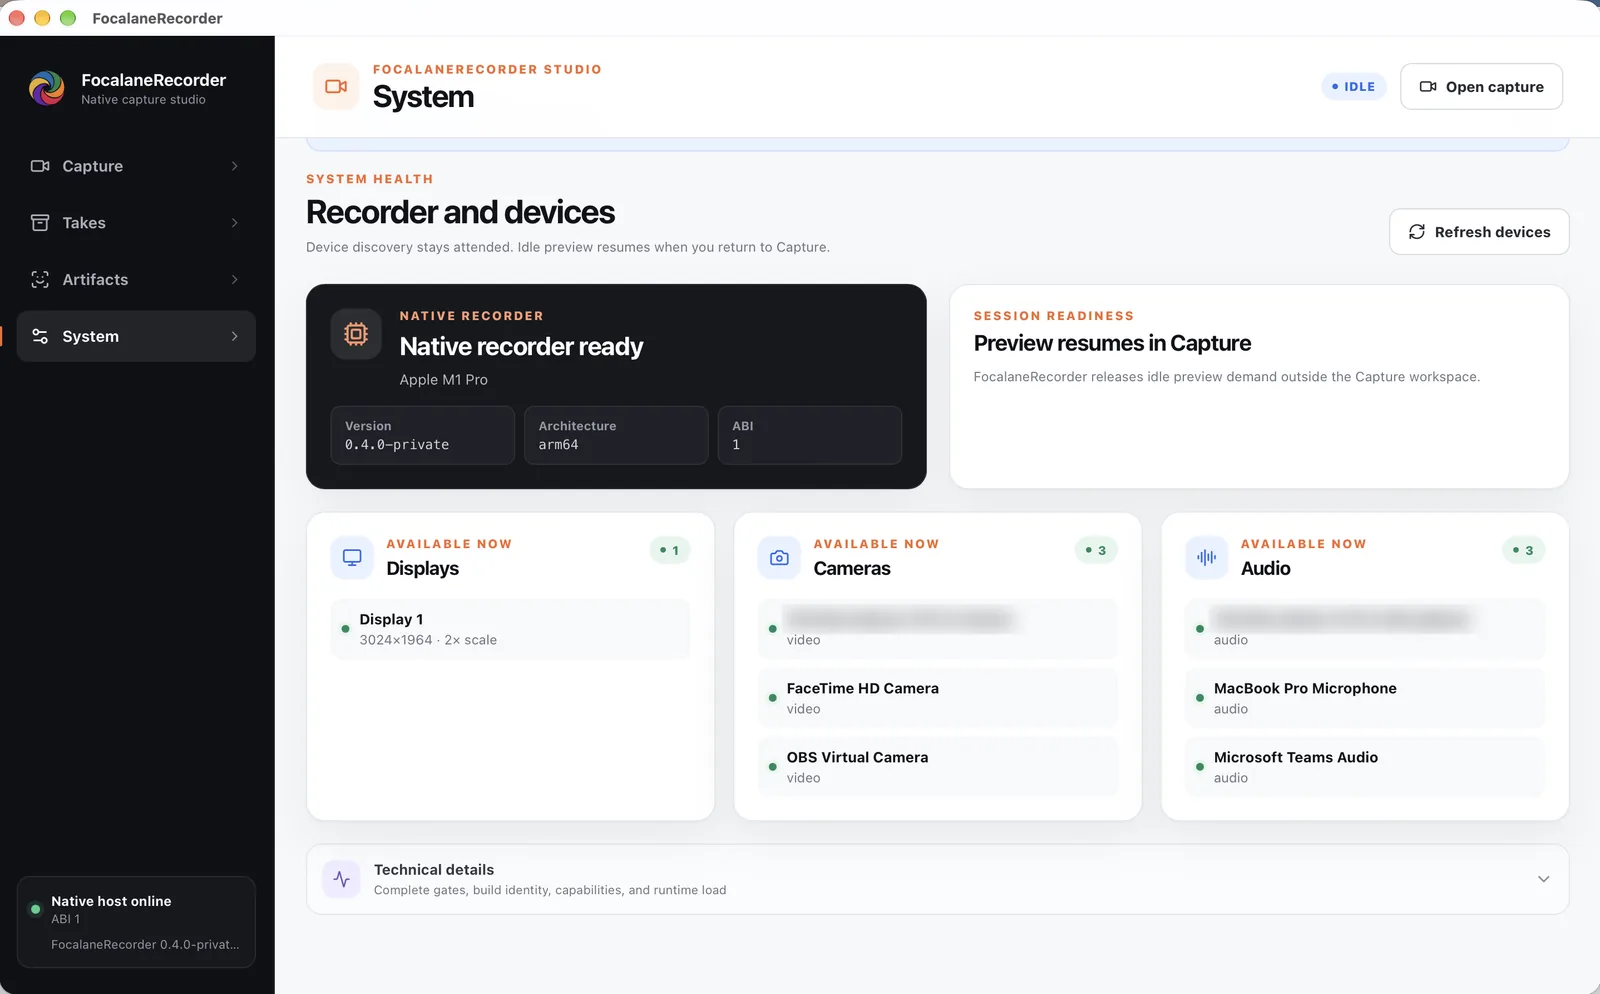Click the Audio count badge showing 3
The height and width of the screenshot is (994, 1600).
point(1523,550)
